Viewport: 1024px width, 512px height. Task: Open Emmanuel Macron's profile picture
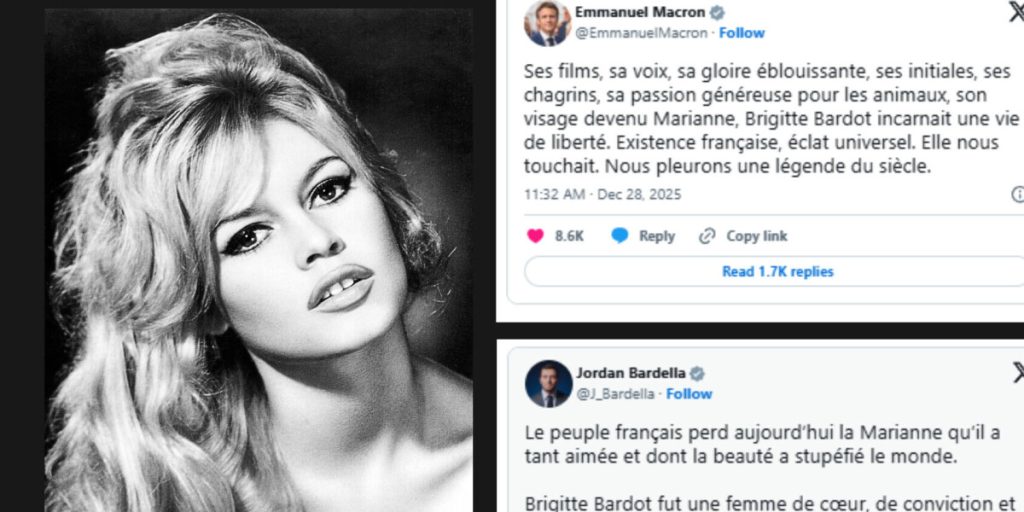[547, 23]
